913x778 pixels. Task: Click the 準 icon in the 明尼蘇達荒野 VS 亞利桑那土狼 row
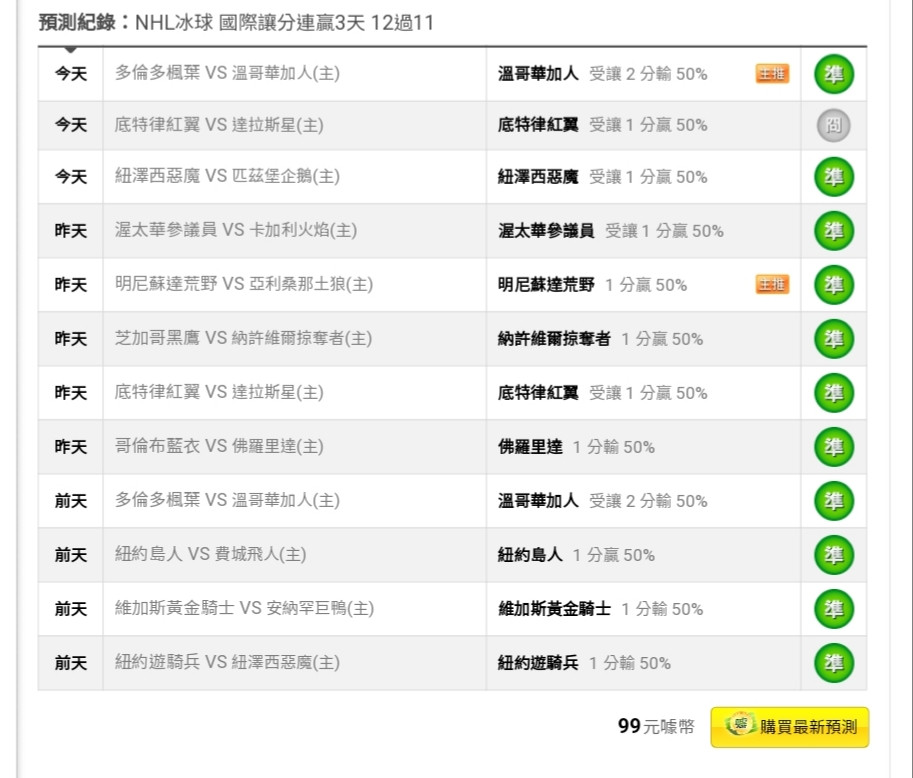pyautogui.click(x=834, y=285)
